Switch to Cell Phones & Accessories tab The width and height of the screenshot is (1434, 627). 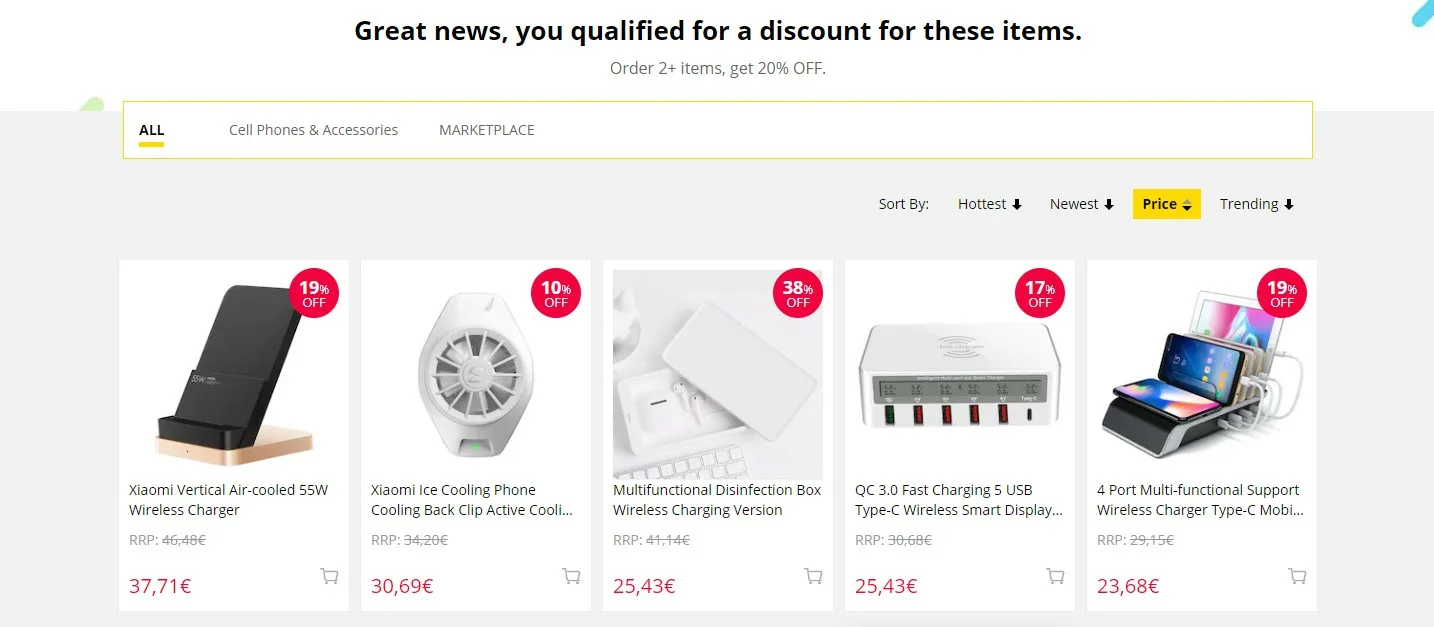click(313, 130)
